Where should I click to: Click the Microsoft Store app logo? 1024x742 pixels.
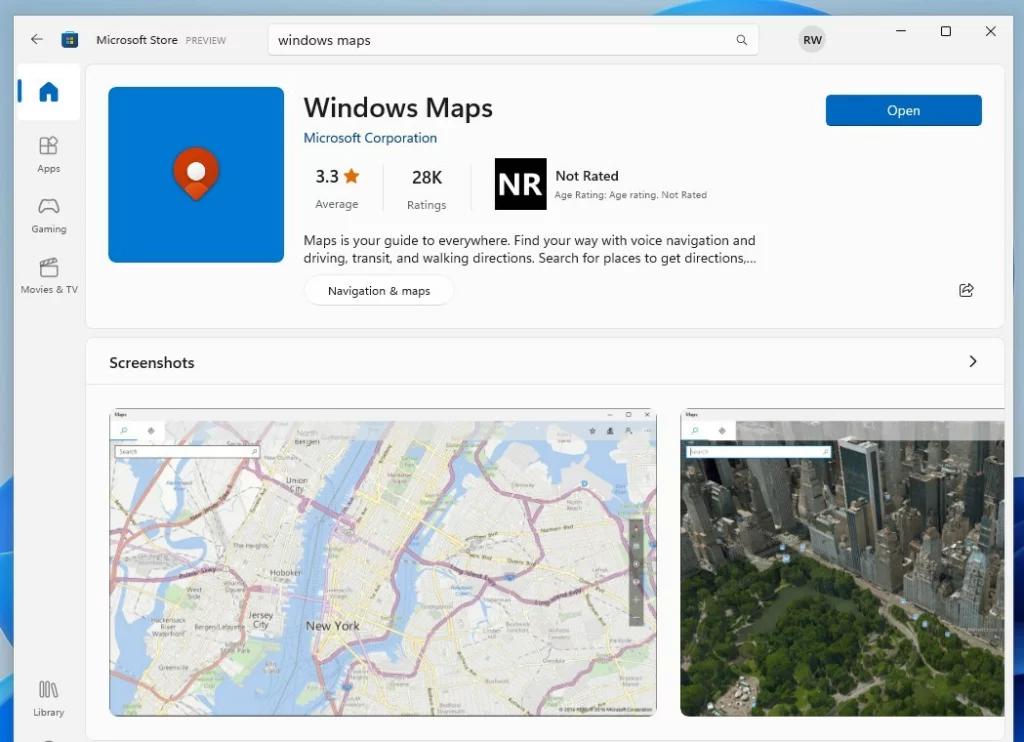(x=69, y=39)
